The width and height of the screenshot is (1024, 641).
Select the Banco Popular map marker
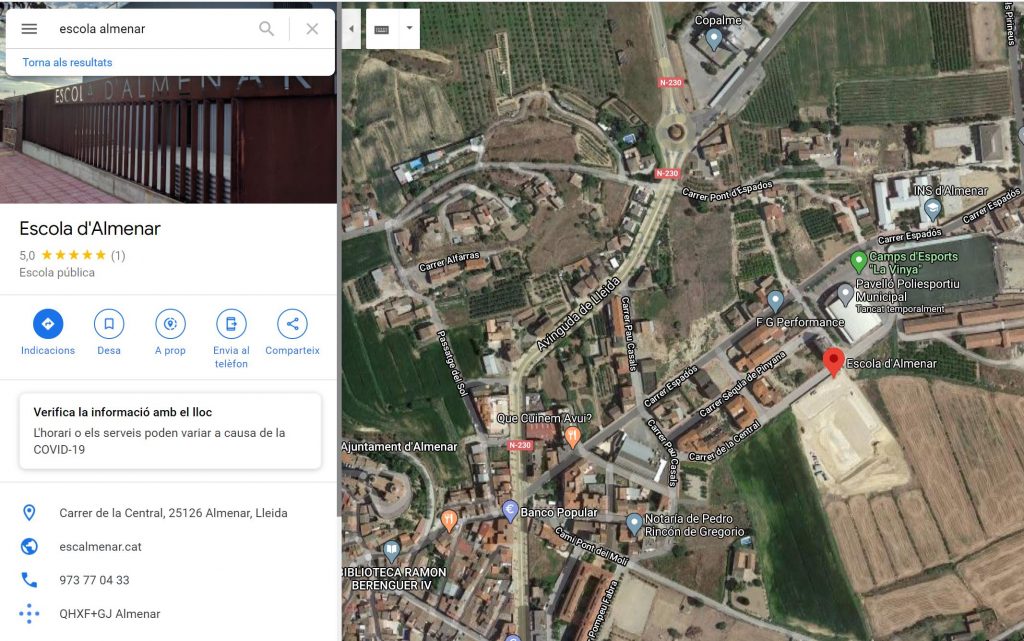pos(510,511)
